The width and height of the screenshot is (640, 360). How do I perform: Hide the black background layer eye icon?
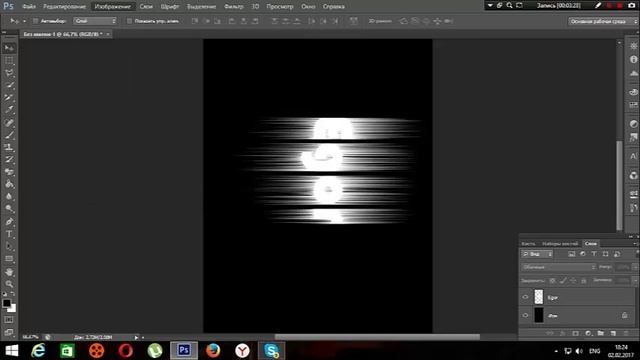[x=525, y=315]
